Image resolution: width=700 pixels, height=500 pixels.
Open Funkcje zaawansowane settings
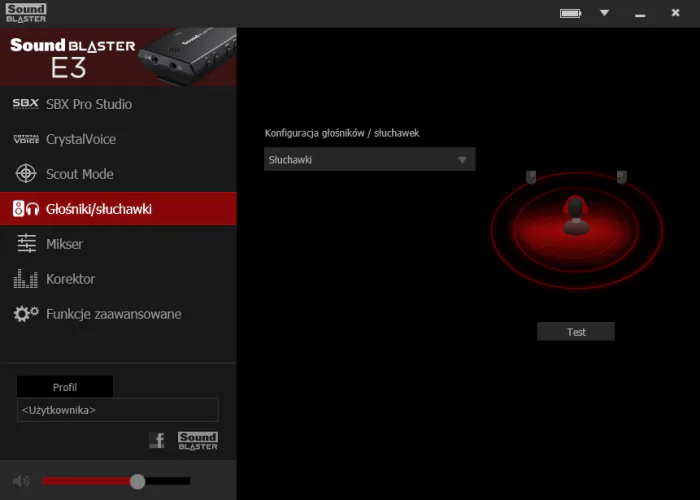click(x=118, y=314)
